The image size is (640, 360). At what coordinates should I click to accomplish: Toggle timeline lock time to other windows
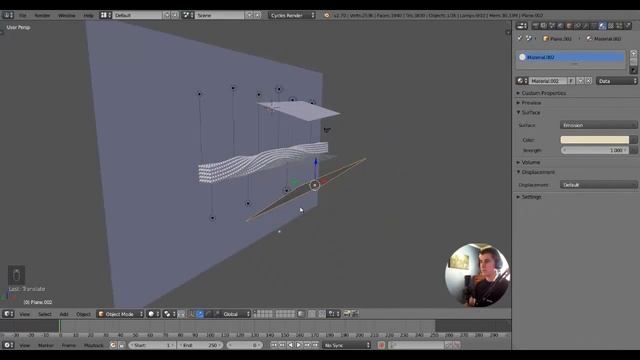click(x=121, y=345)
